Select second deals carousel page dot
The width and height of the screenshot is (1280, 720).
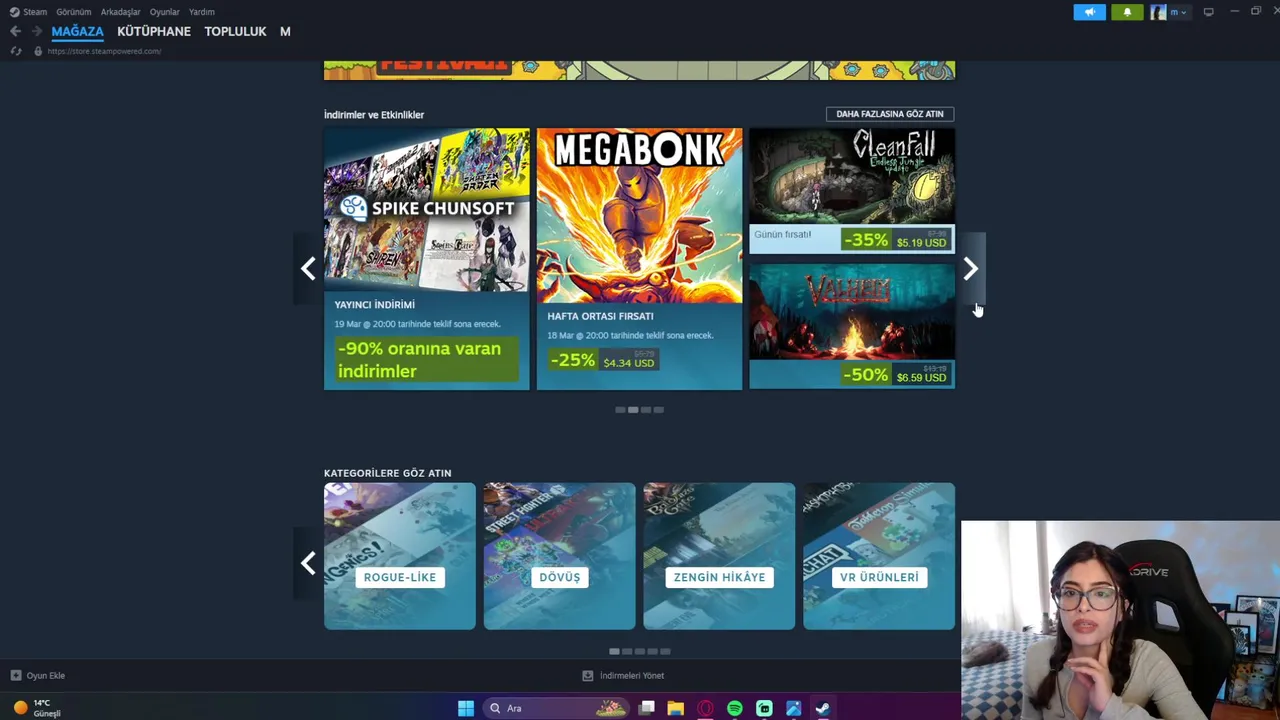pyautogui.click(x=633, y=410)
